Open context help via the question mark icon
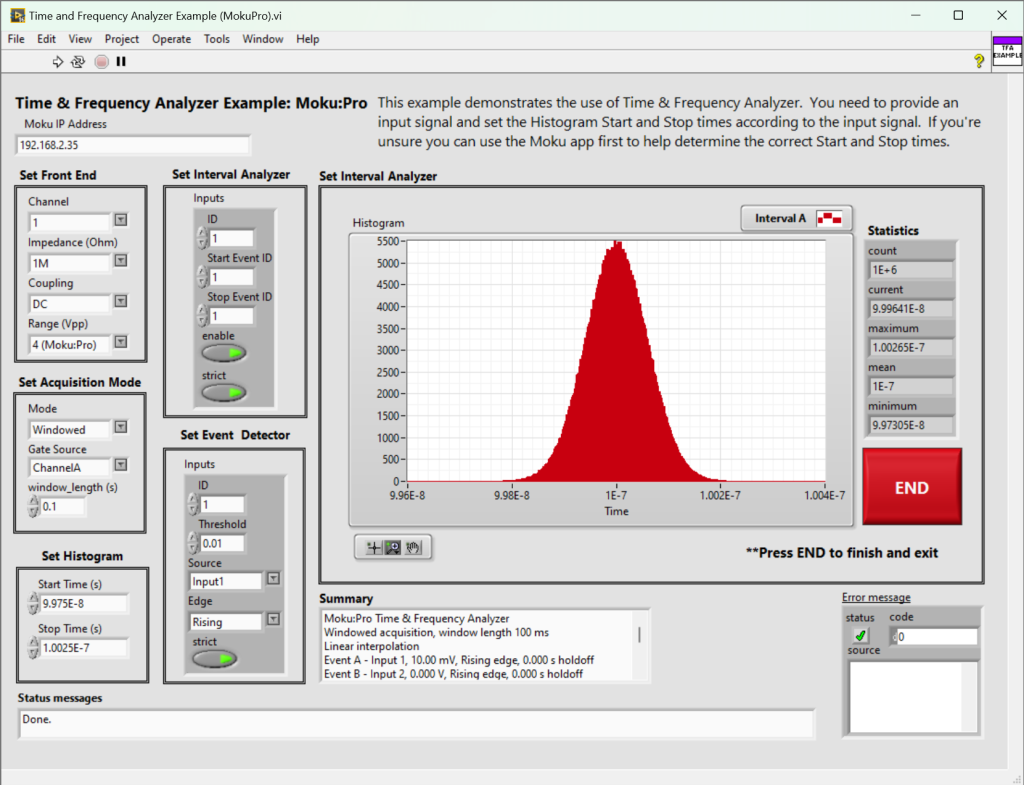1024x785 pixels. coord(979,61)
